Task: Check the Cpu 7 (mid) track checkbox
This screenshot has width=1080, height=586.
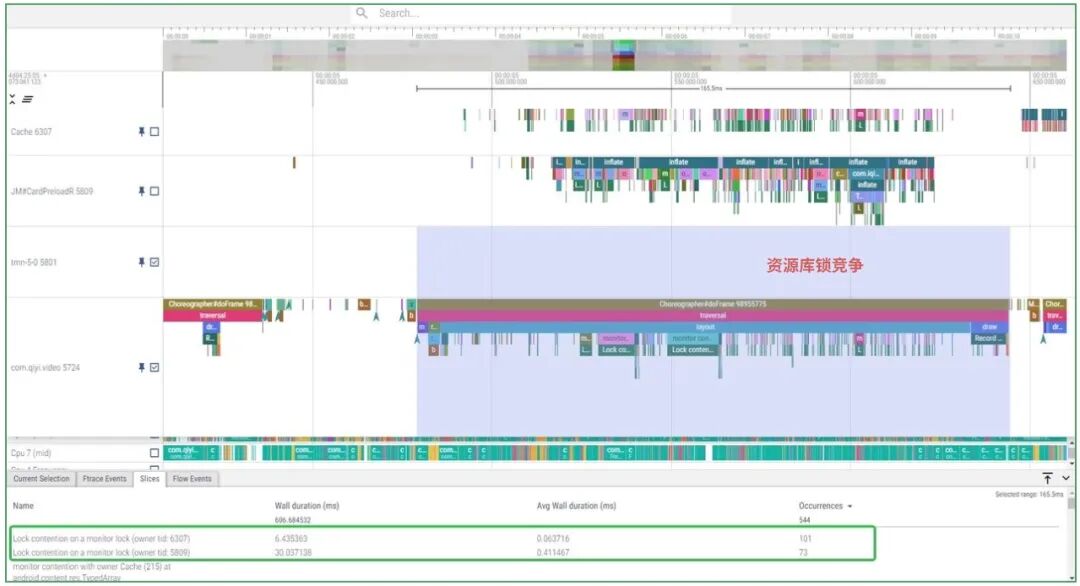Action: (x=154, y=453)
